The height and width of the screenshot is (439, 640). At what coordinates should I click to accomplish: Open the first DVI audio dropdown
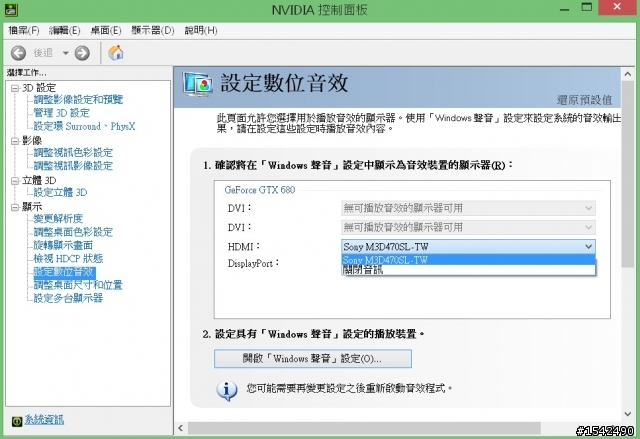(468, 208)
